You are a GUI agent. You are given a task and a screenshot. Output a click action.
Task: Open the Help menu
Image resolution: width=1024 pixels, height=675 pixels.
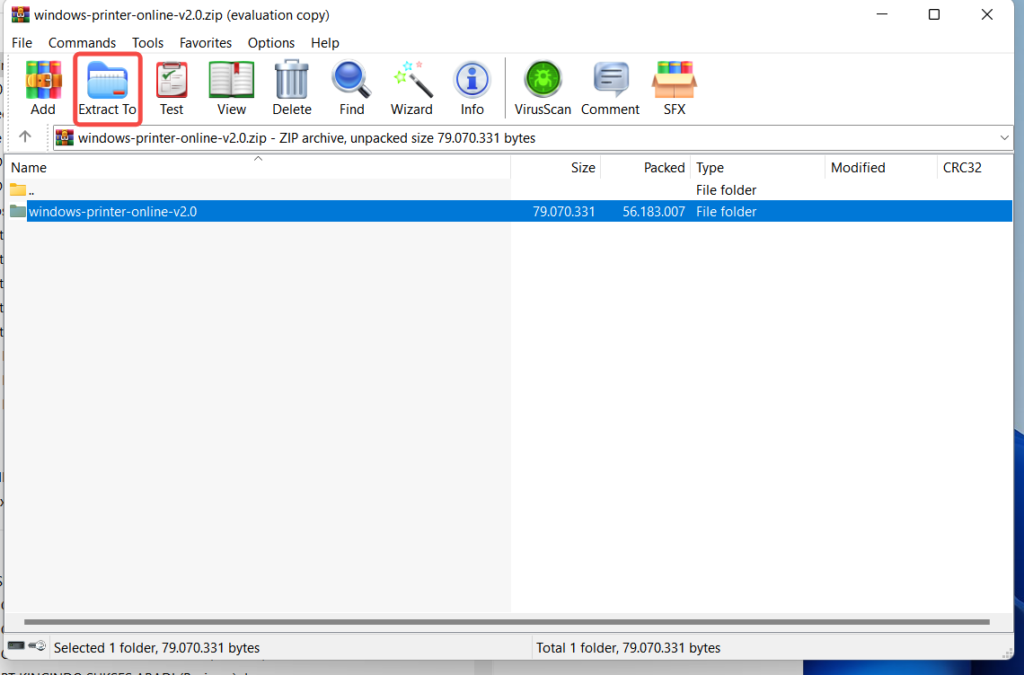(325, 42)
